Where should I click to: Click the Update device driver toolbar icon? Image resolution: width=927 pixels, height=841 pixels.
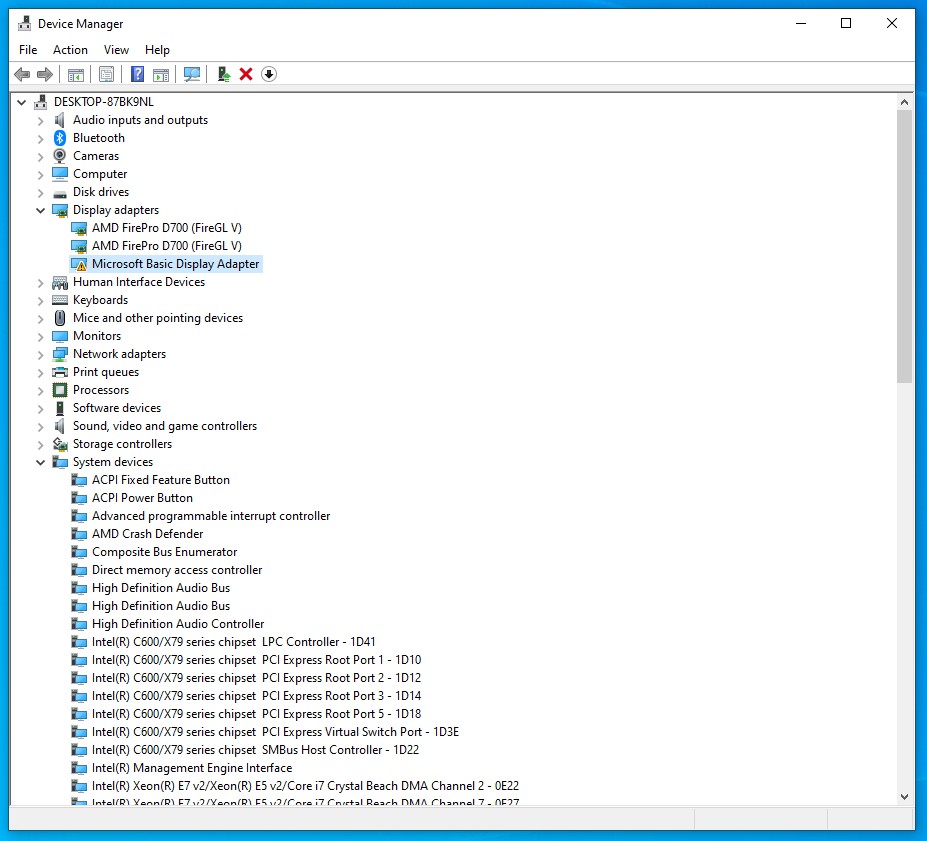tap(223, 74)
